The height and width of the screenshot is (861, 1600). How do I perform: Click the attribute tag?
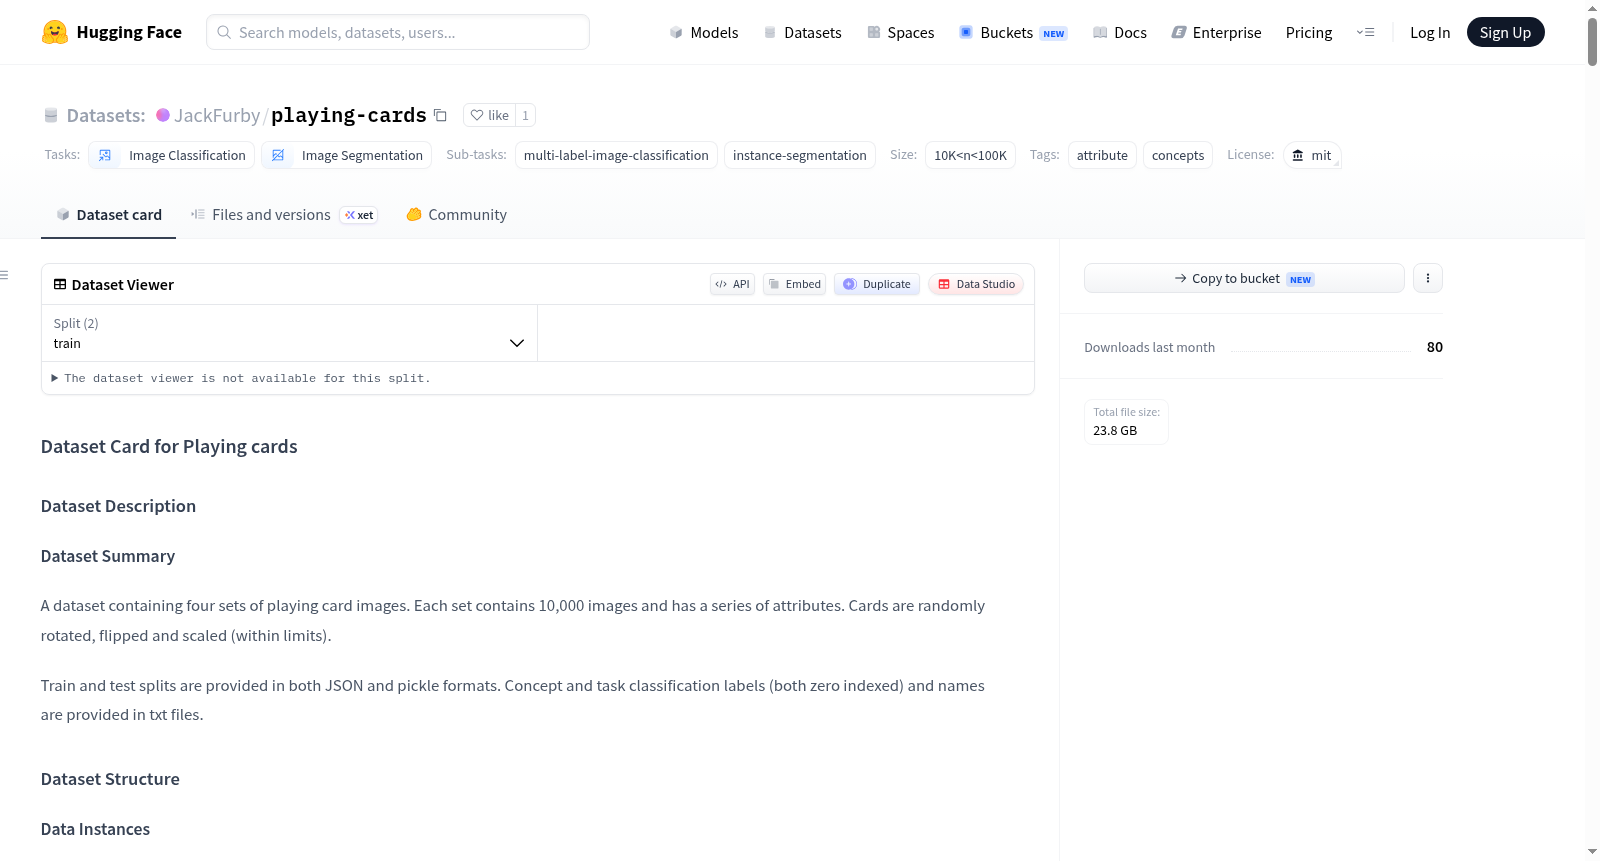pos(1102,155)
